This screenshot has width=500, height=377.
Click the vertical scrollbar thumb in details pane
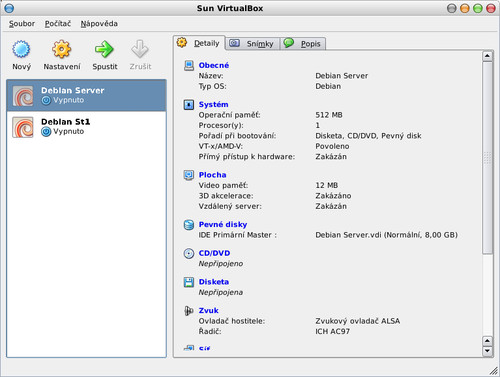pyautogui.click(x=487, y=158)
